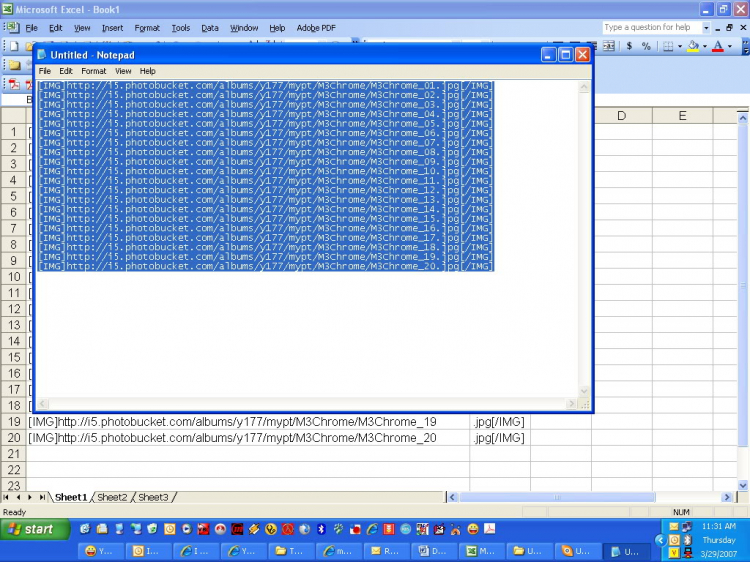Switch to the Excel taskbar button

[481, 551]
